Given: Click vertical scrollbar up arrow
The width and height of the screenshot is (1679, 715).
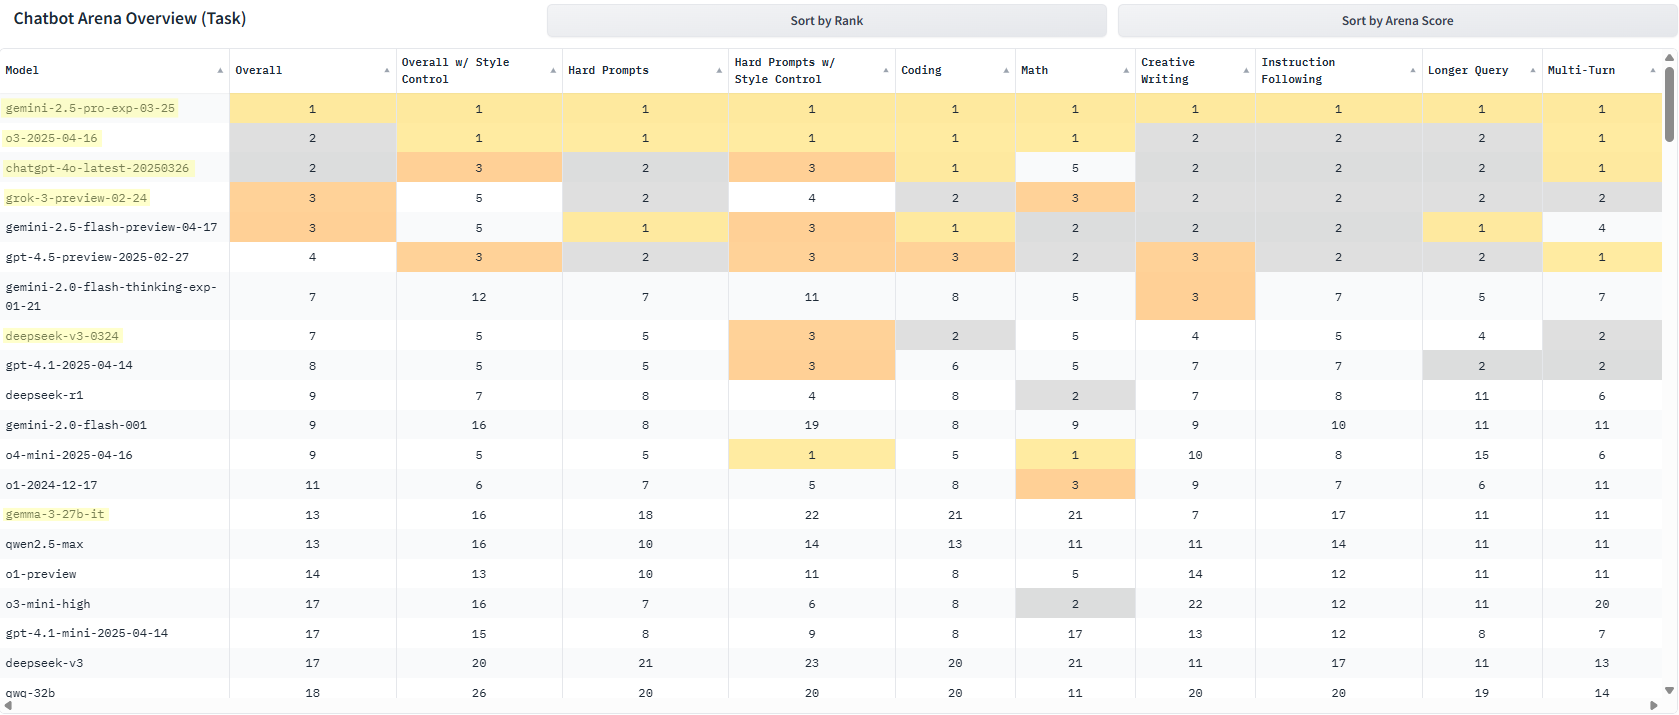Looking at the screenshot, I should pyautogui.click(x=1669, y=58).
